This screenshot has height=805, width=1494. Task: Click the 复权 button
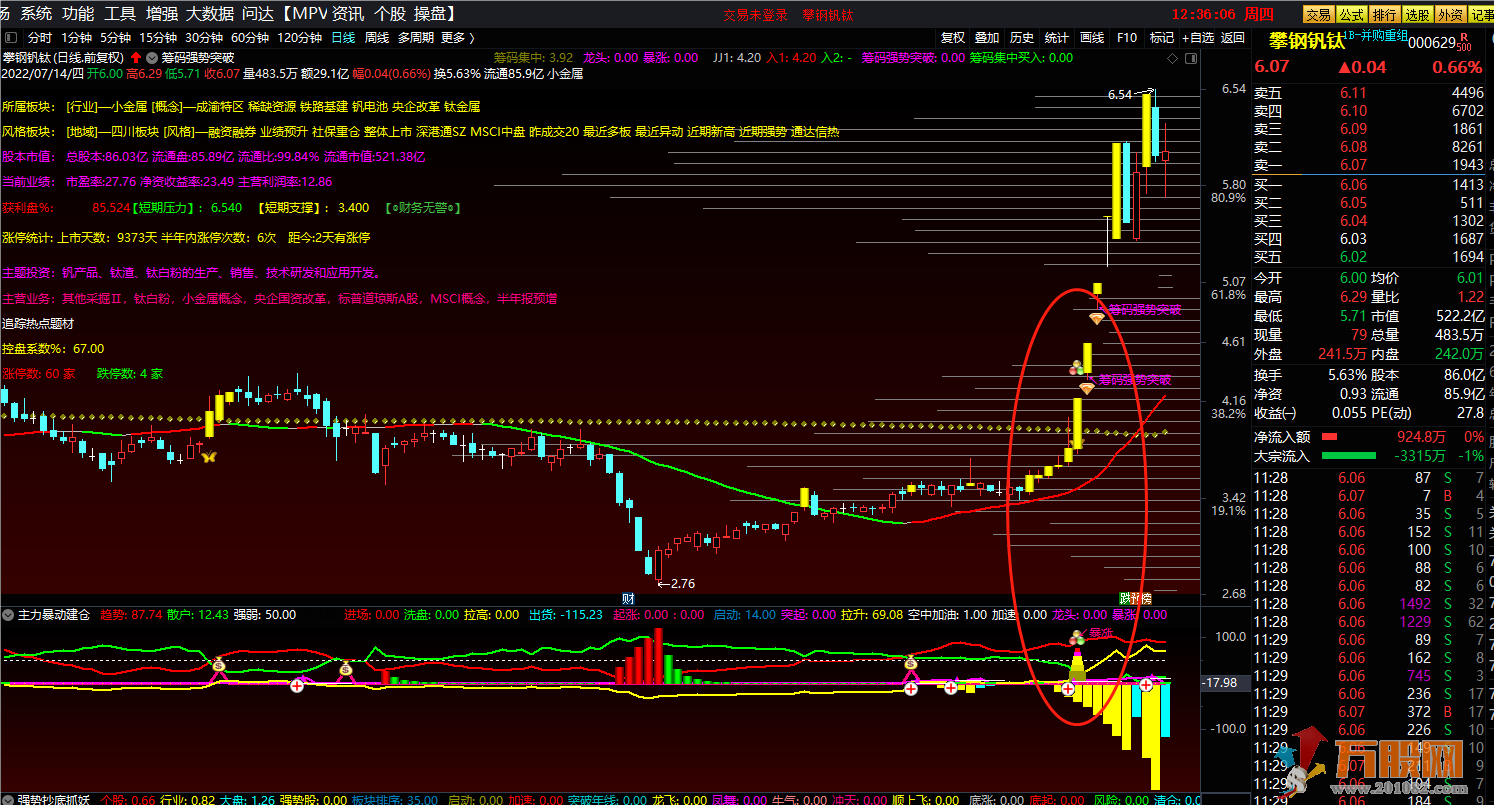[x=953, y=37]
